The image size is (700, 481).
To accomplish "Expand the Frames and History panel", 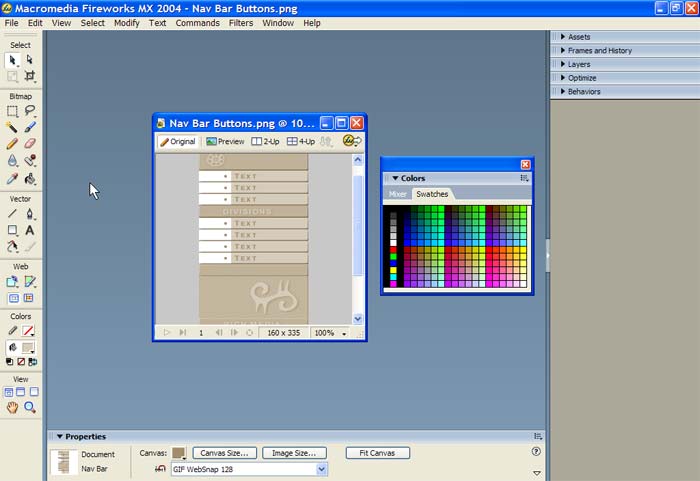I will 563,50.
